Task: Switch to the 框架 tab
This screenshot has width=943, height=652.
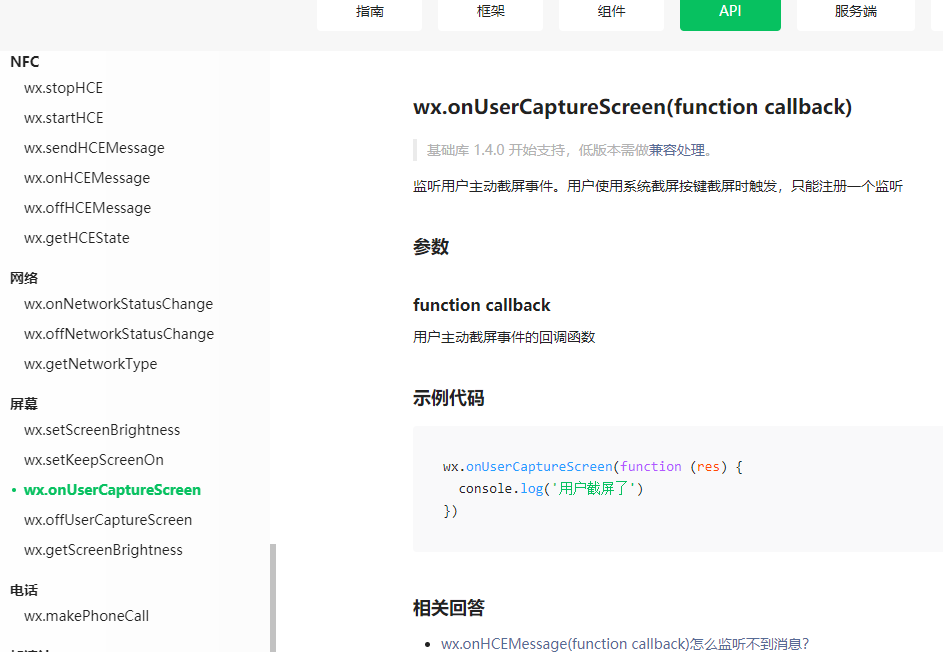Action: [x=491, y=12]
